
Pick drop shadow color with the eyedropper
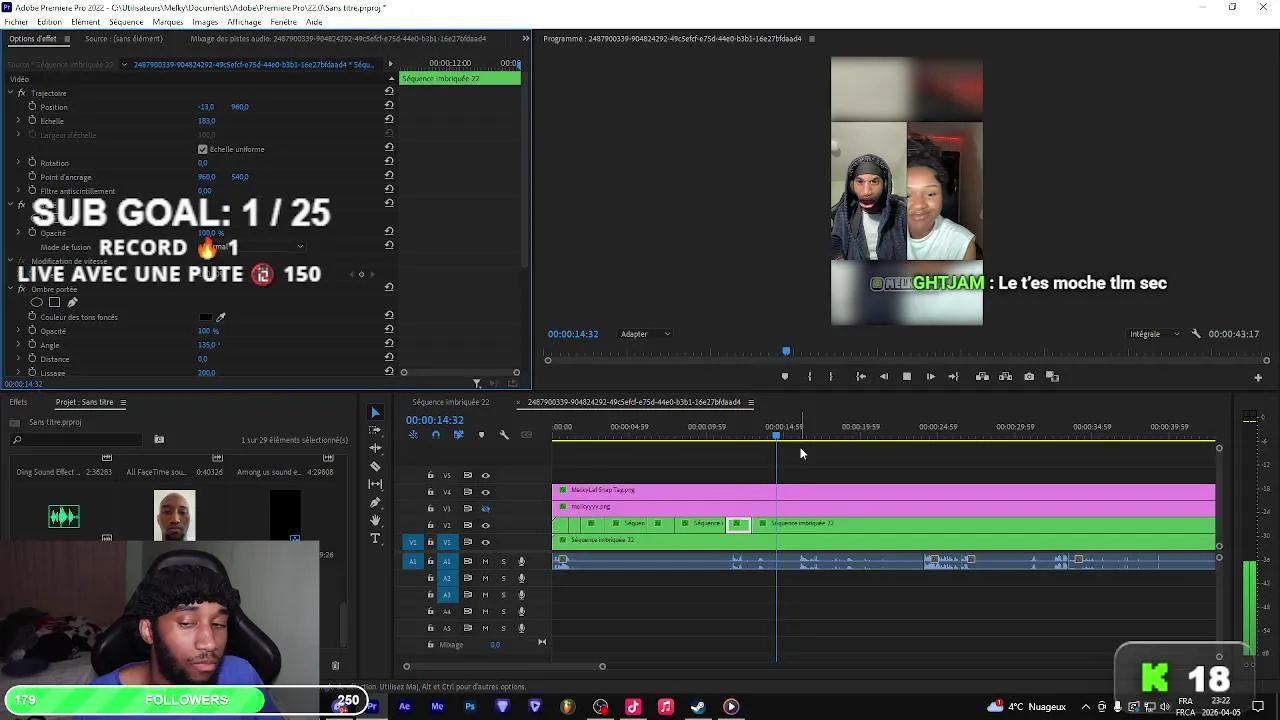coord(221,317)
